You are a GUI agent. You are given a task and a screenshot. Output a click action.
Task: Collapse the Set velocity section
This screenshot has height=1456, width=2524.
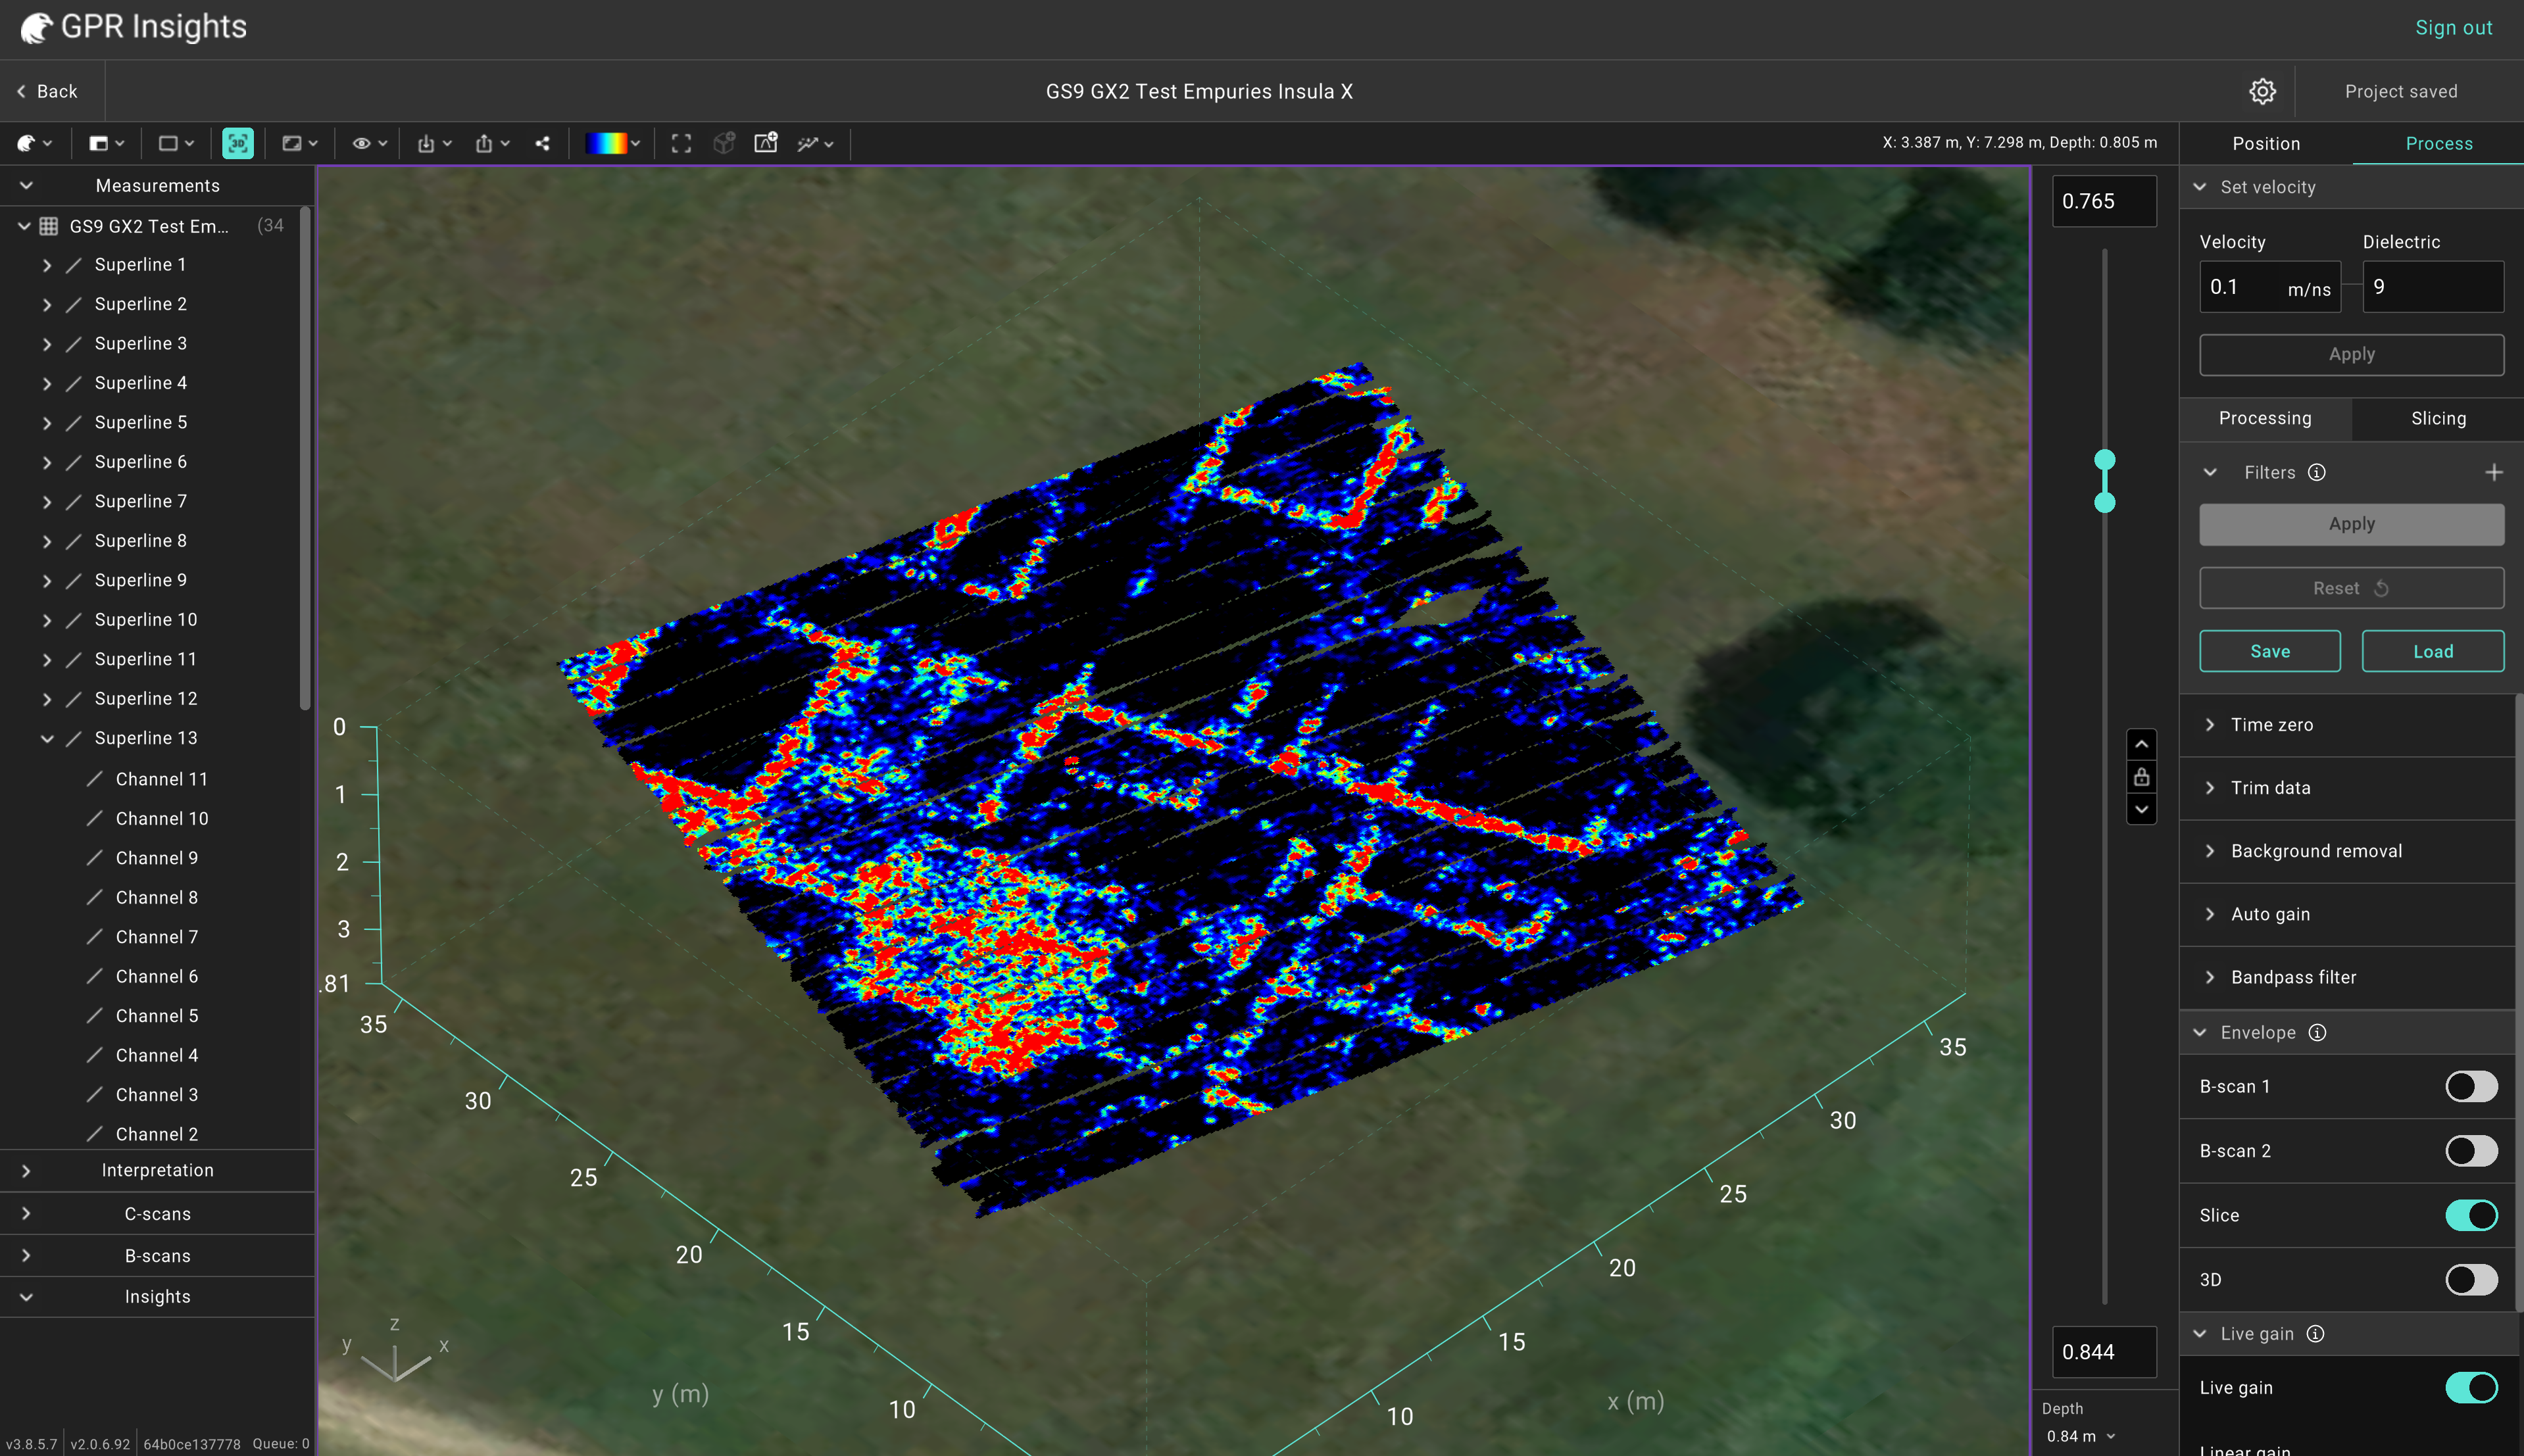coord(2200,187)
